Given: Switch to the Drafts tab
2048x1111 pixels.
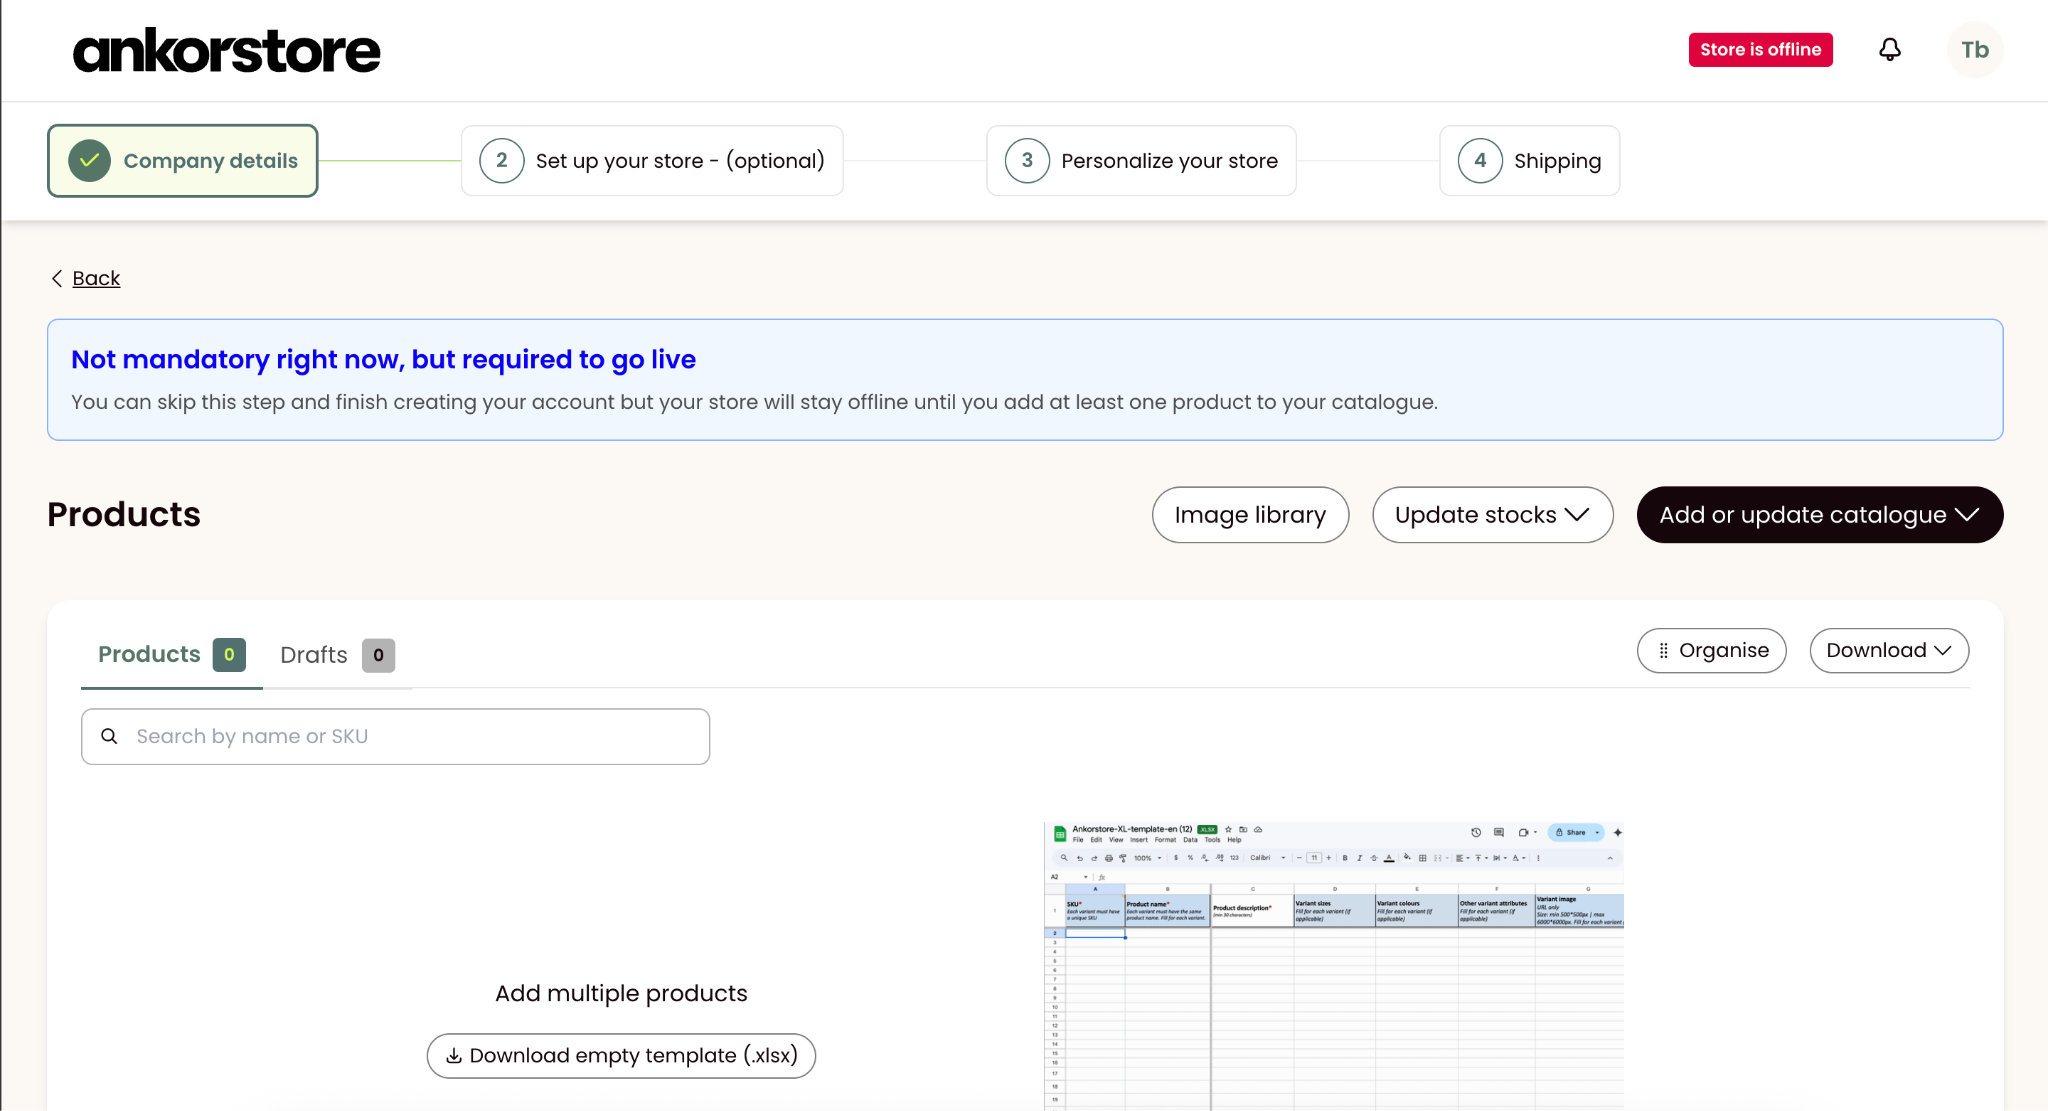Looking at the screenshot, I should pos(337,655).
